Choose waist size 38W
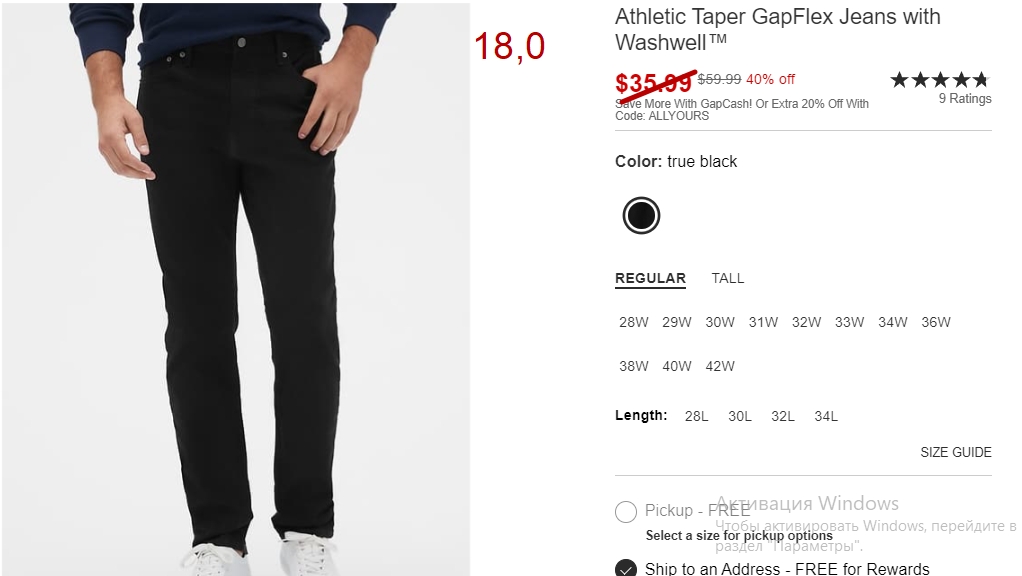1022x576 pixels. (634, 366)
